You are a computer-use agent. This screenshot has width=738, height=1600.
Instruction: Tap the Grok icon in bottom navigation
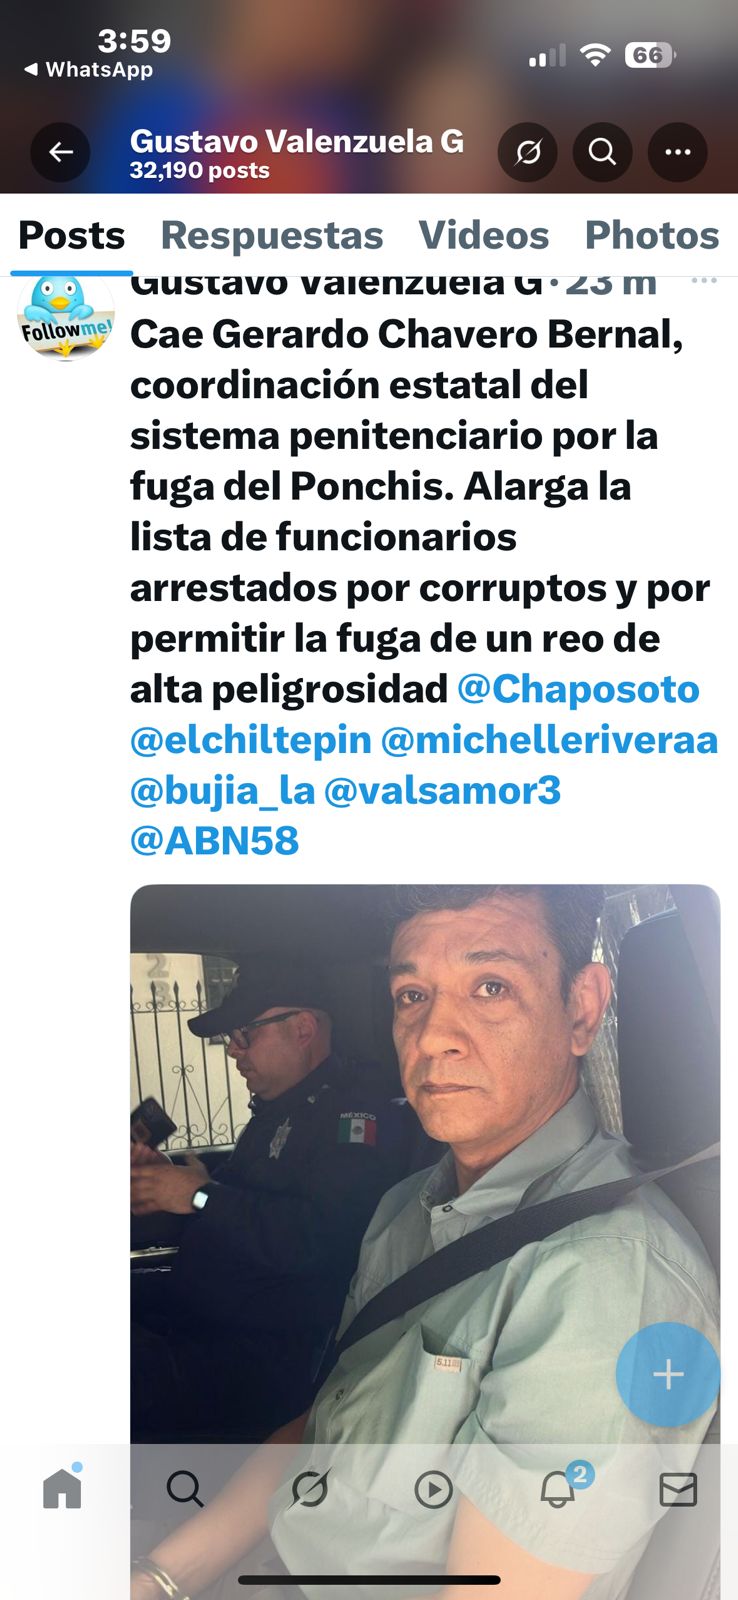point(309,1490)
